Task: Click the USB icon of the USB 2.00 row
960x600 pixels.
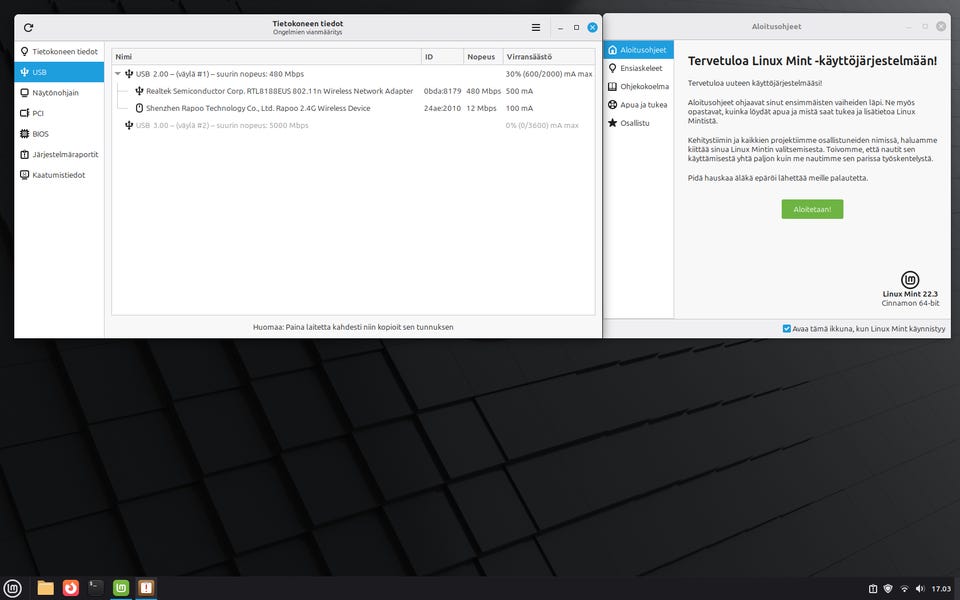Action: [x=129, y=73]
